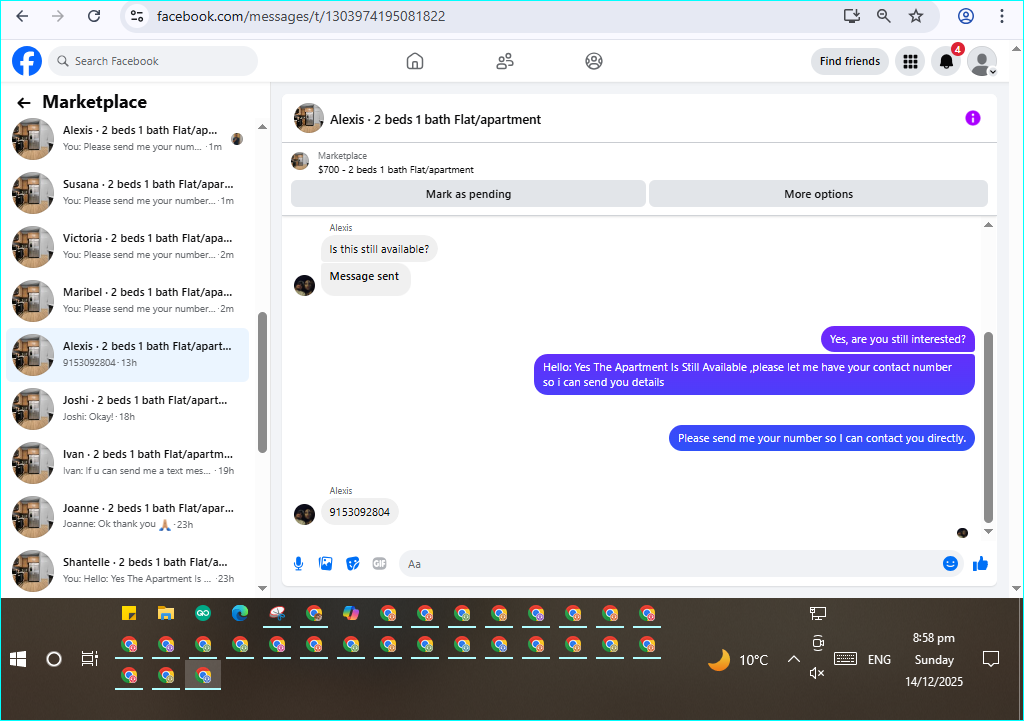Image resolution: width=1024 pixels, height=721 pixels.
Task: Click the chat scrollbar thumb
Action: point(988,428)
